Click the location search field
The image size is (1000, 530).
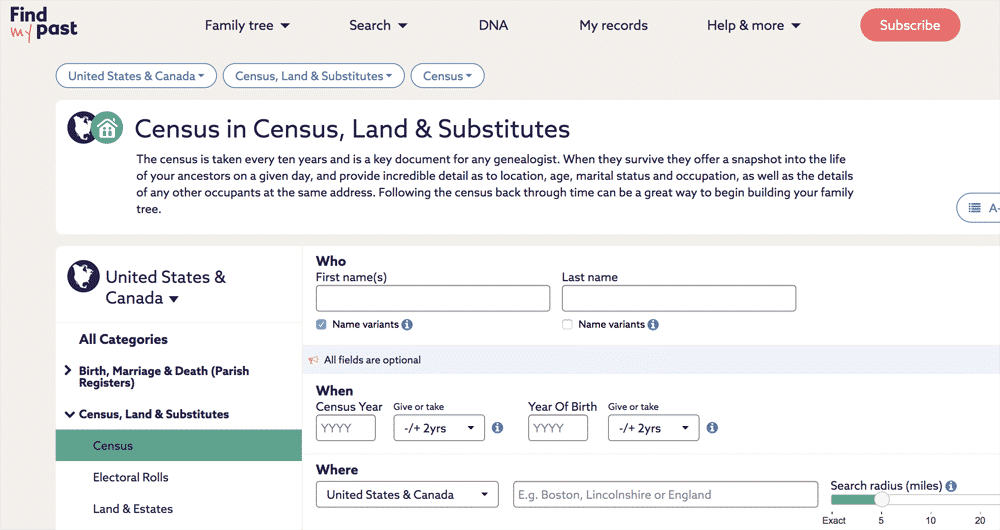[x=665, y=495]
